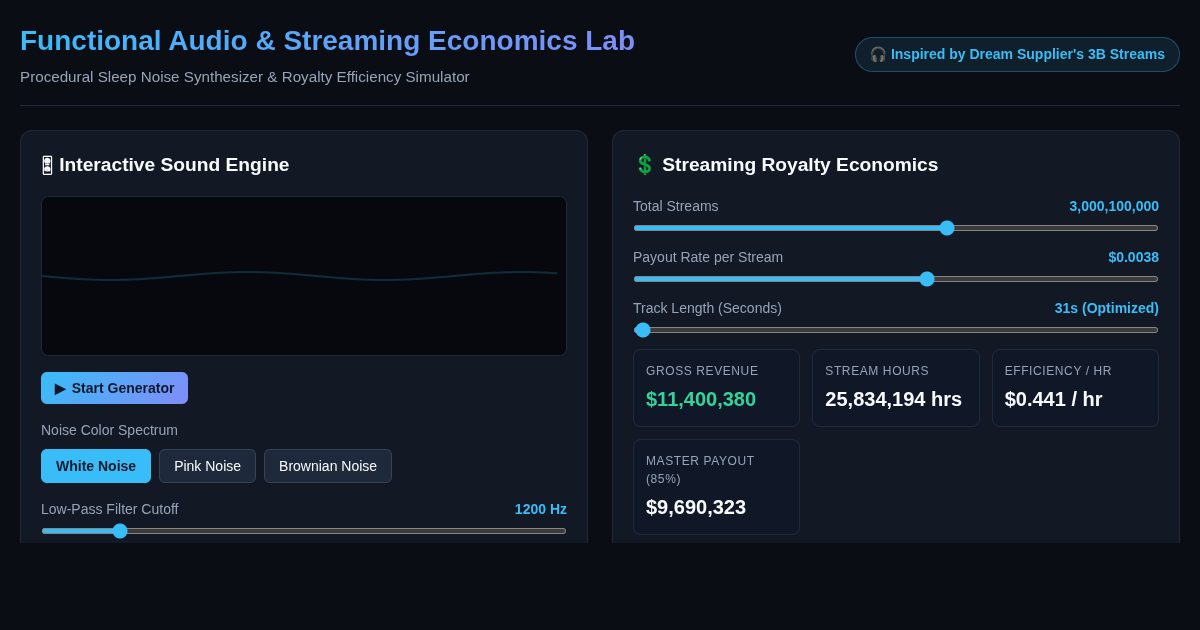Click the 25,834,194 hrs figure
Image resolution: width=1200 pixels, height=630 pixels.
[894, 399]
